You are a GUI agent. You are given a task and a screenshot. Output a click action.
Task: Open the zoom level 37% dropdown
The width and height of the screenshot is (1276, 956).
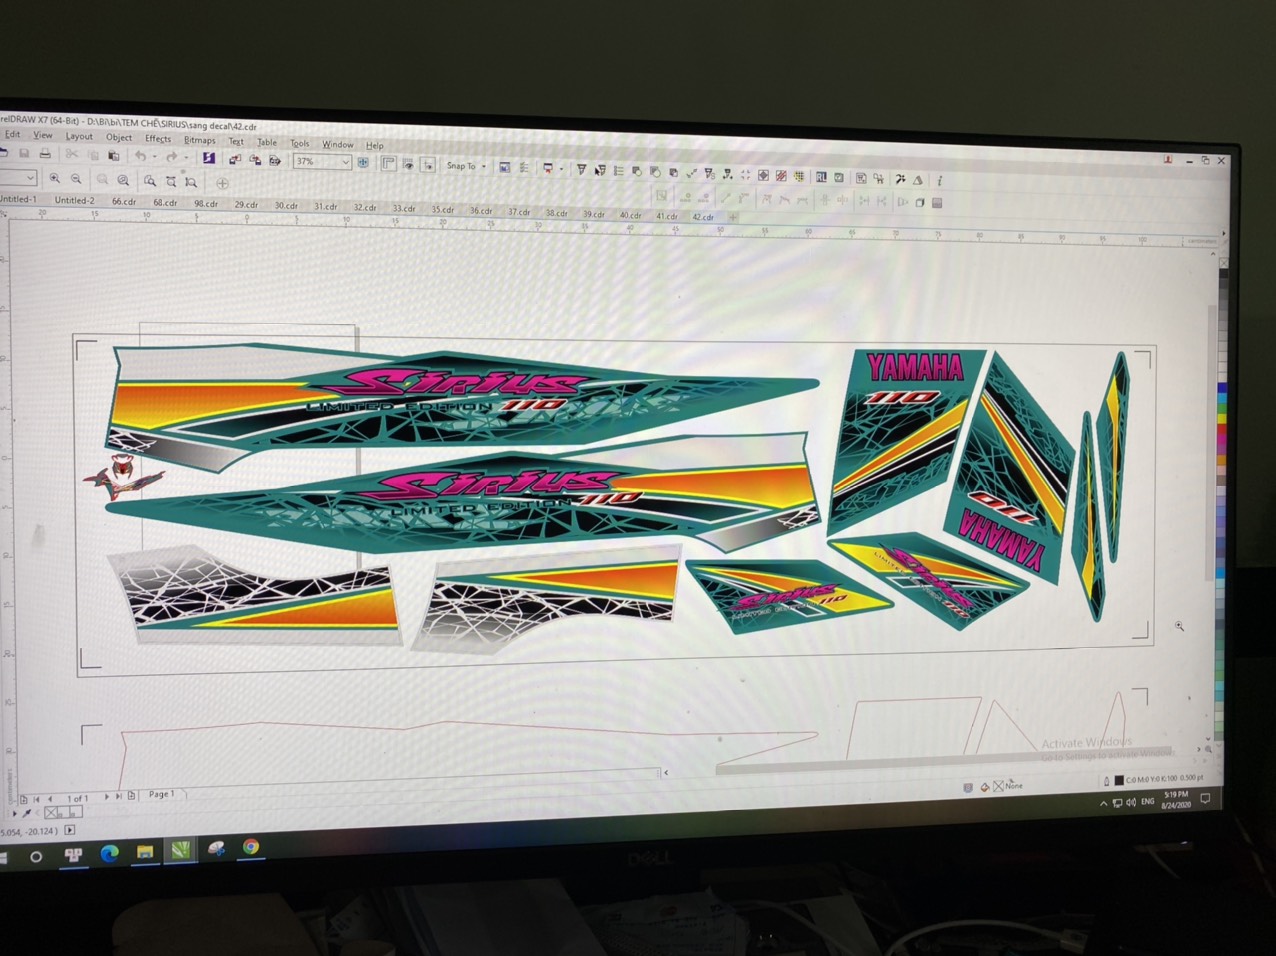click(346, 162)
